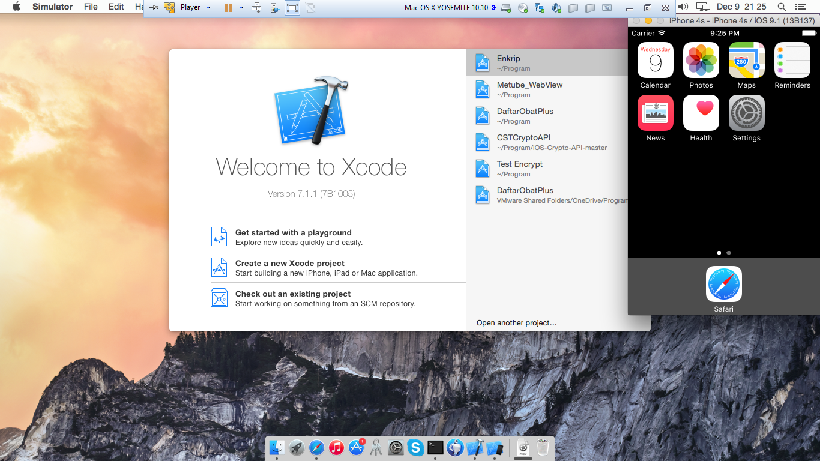Click Create a new Xcode project
Image resolution: width=820 pixels, height=462 pixels.
coord(290,263)
